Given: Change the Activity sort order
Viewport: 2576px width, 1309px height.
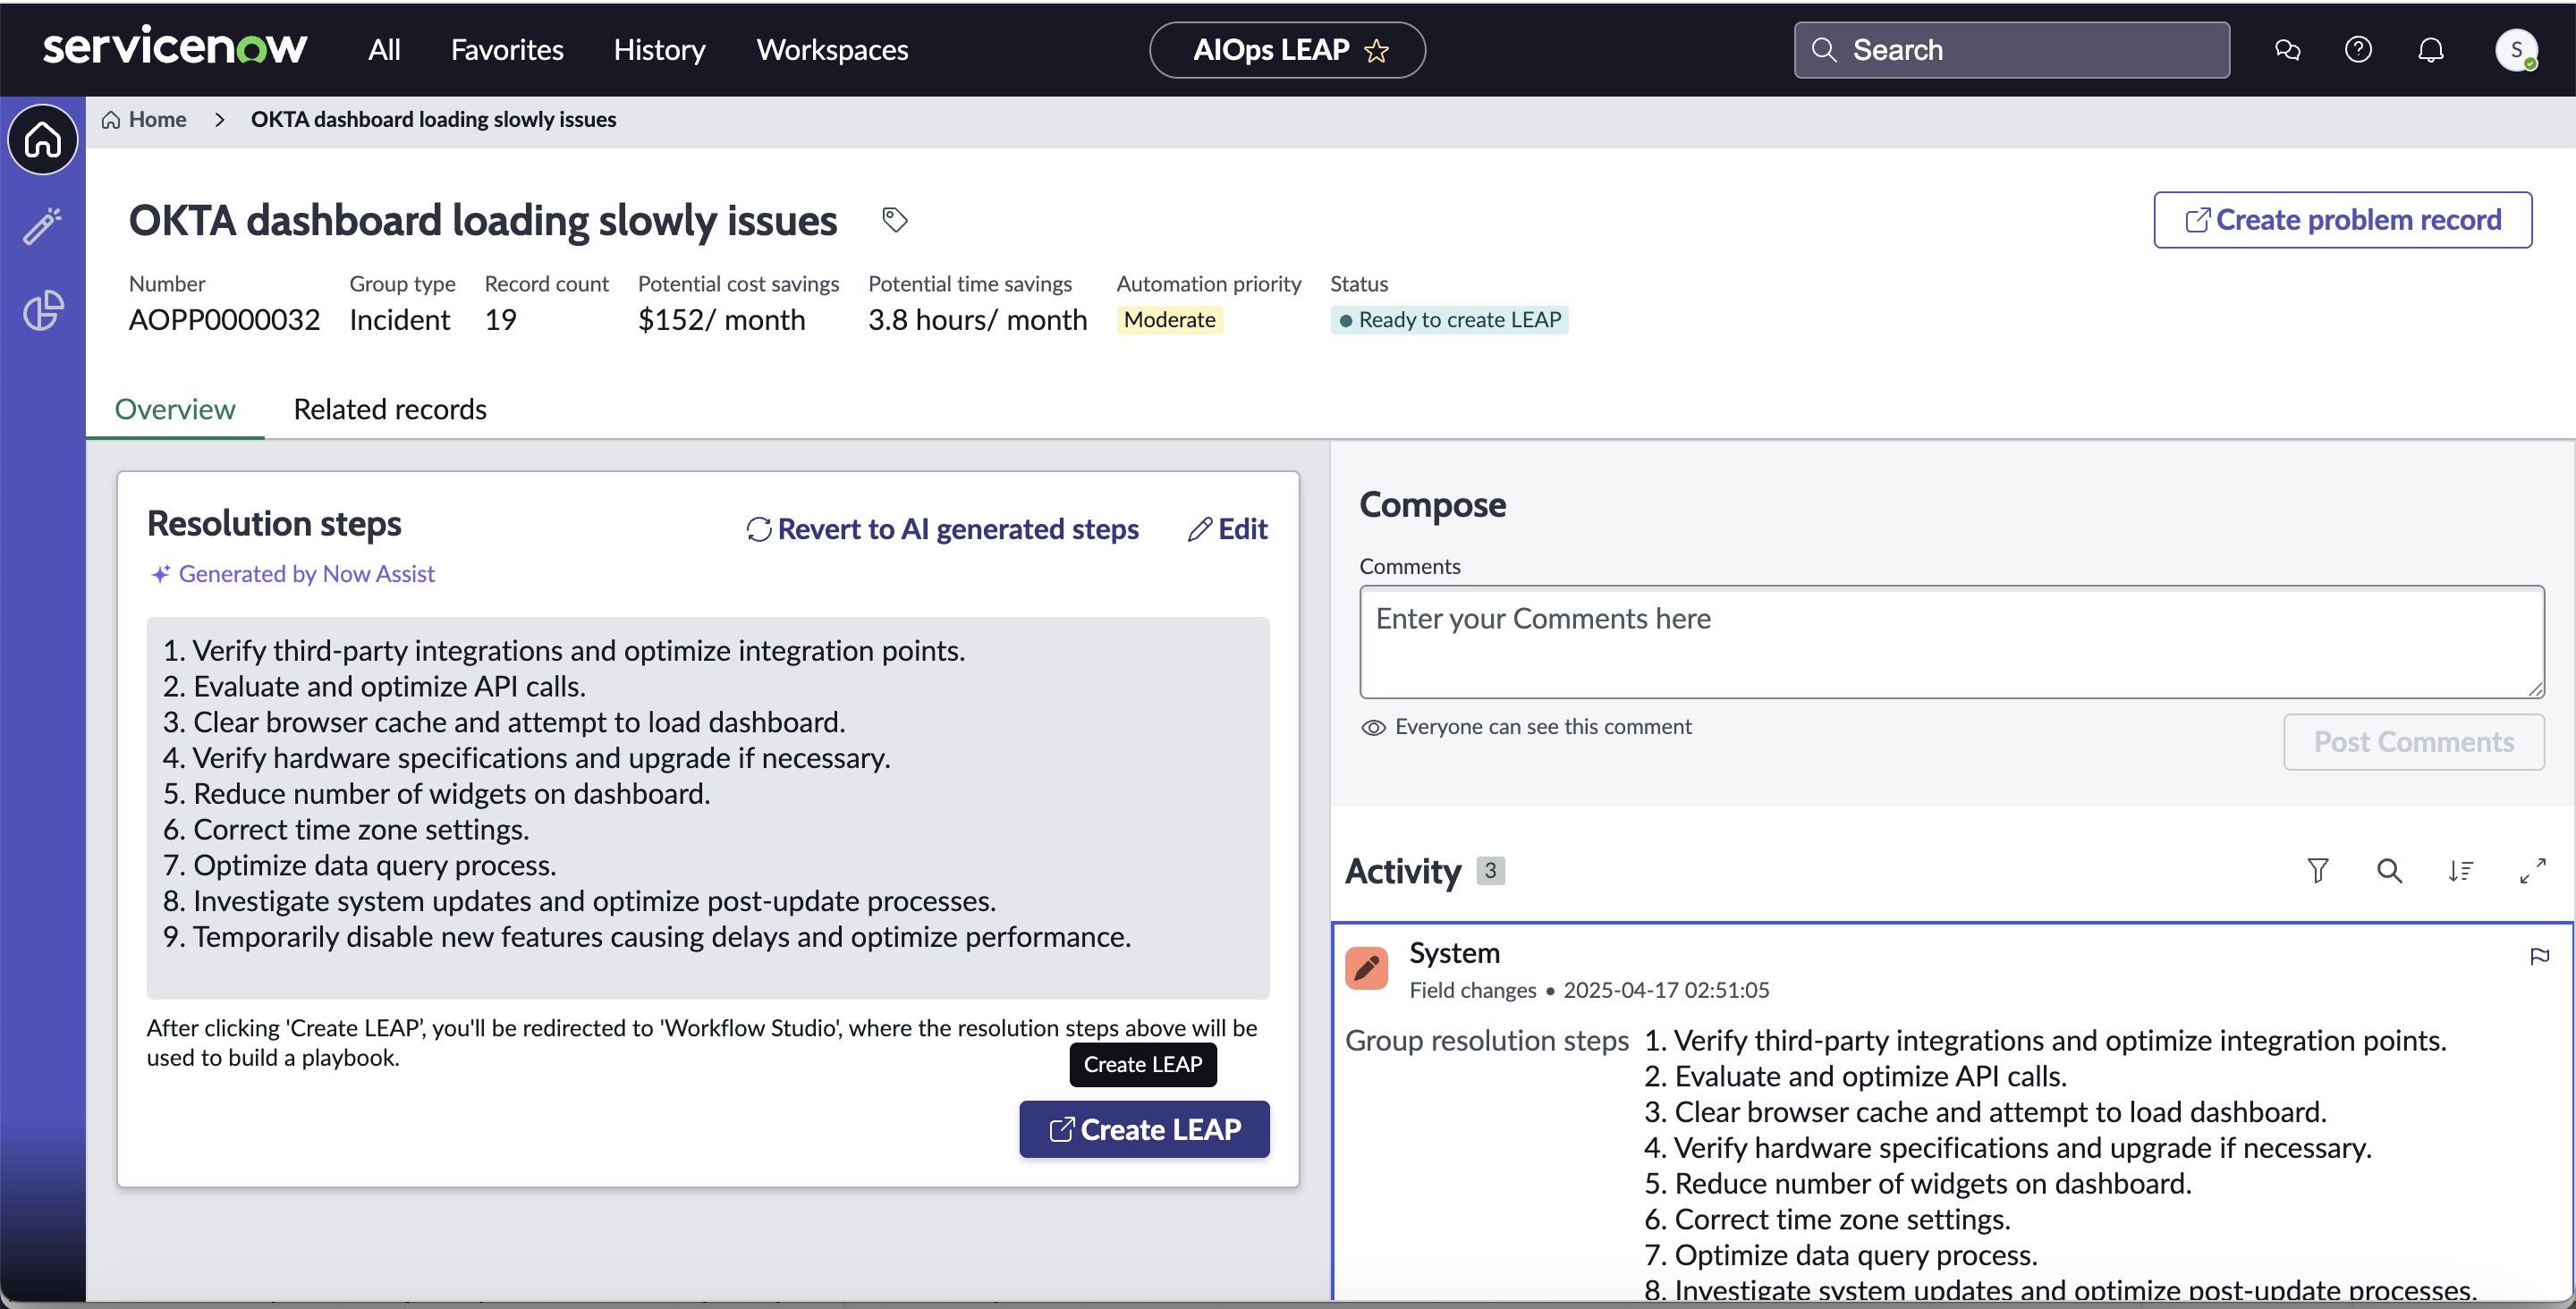Looking at the screenshot, I should 2461,870.
